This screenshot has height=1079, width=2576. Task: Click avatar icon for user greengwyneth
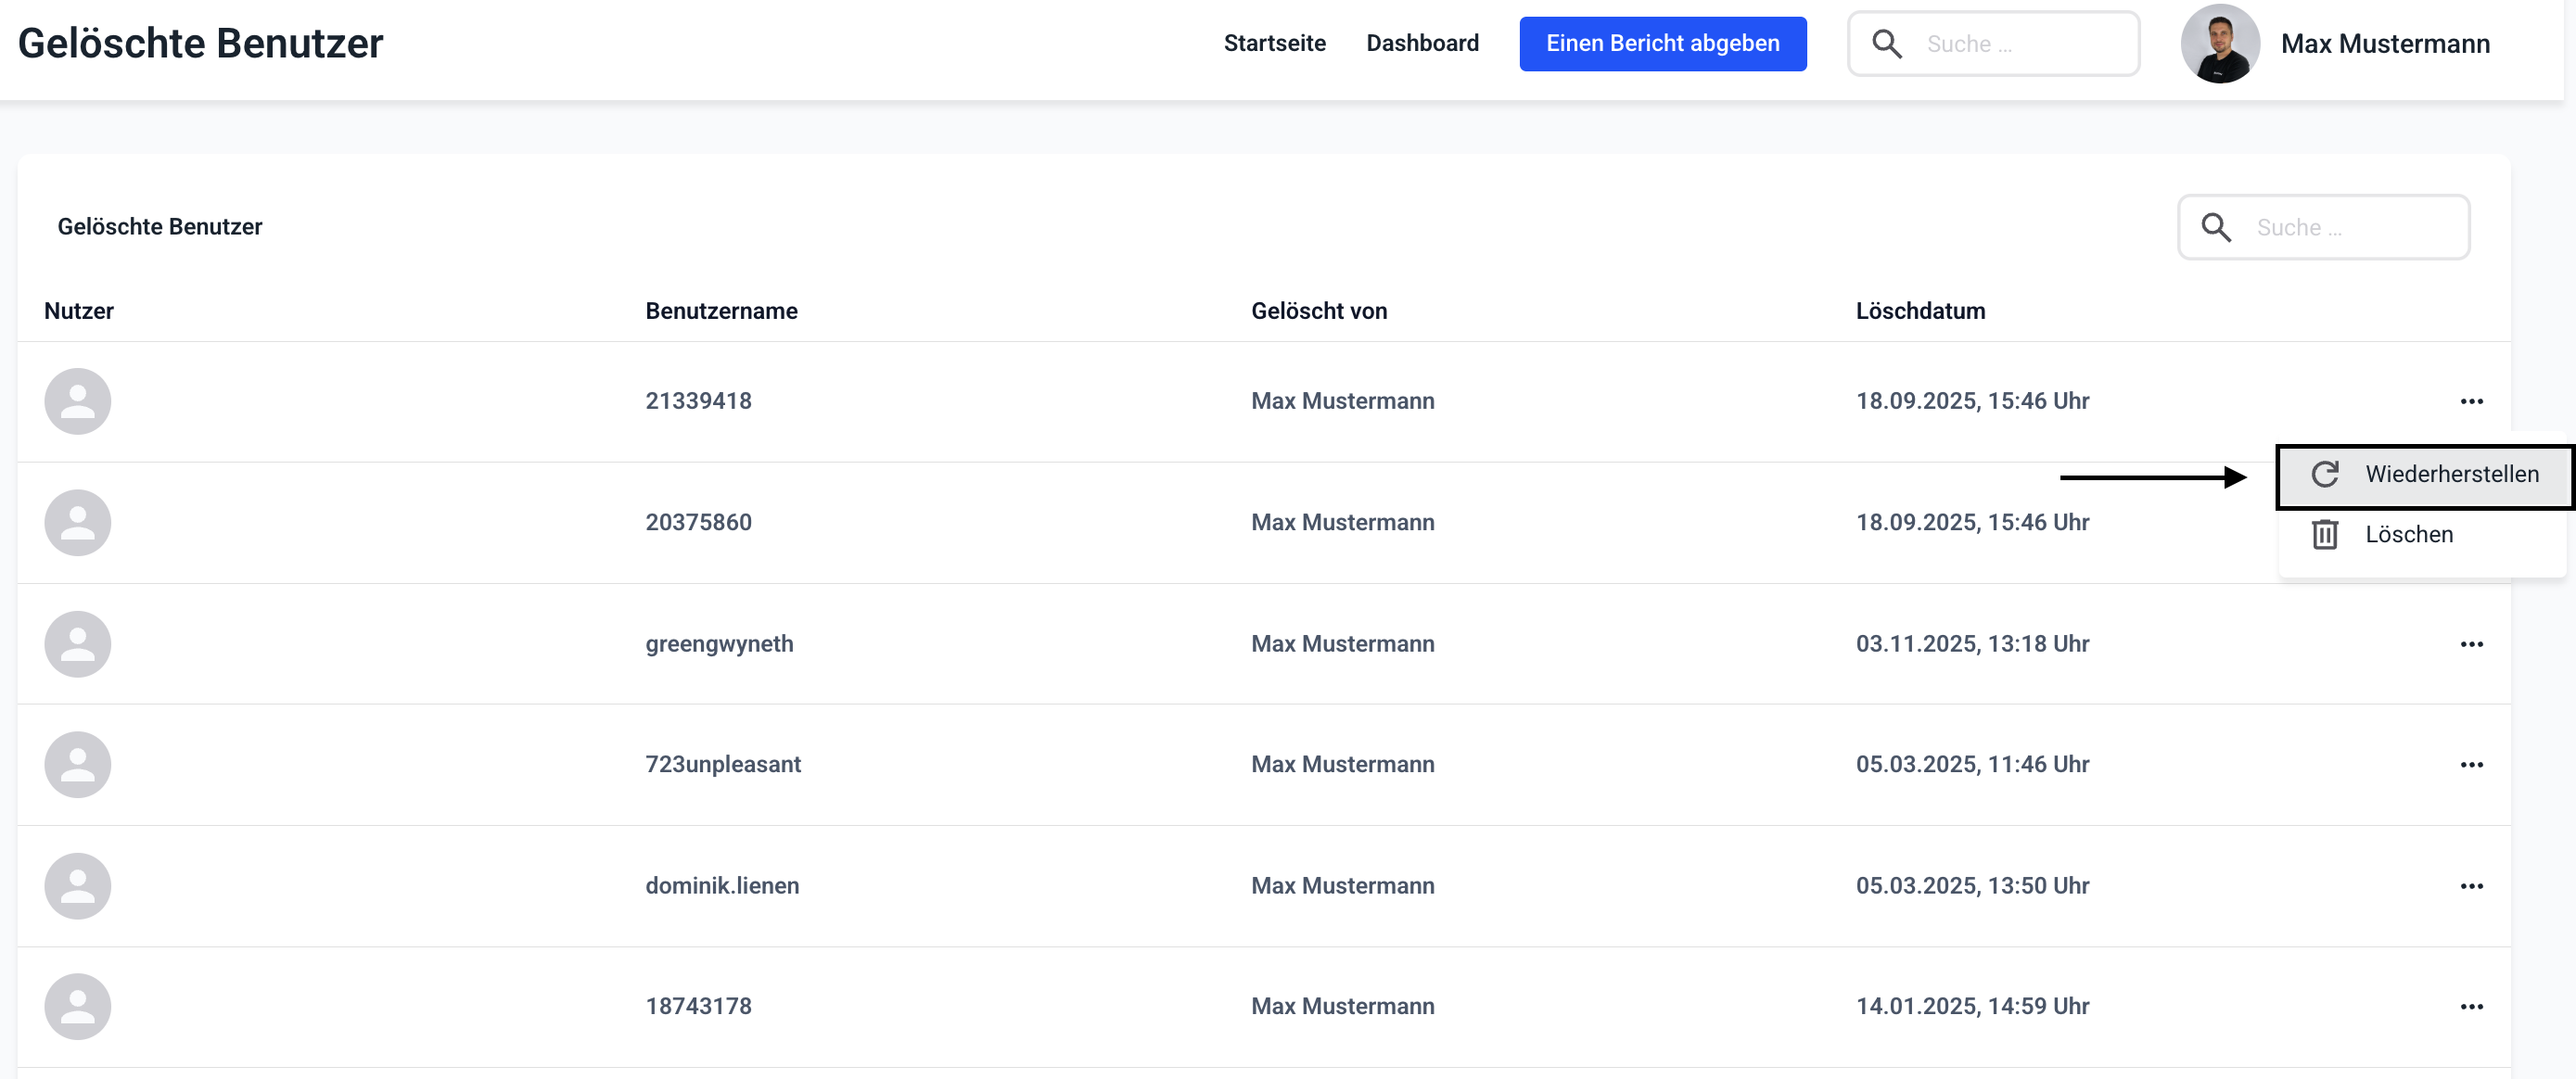(x=77, y=644)
